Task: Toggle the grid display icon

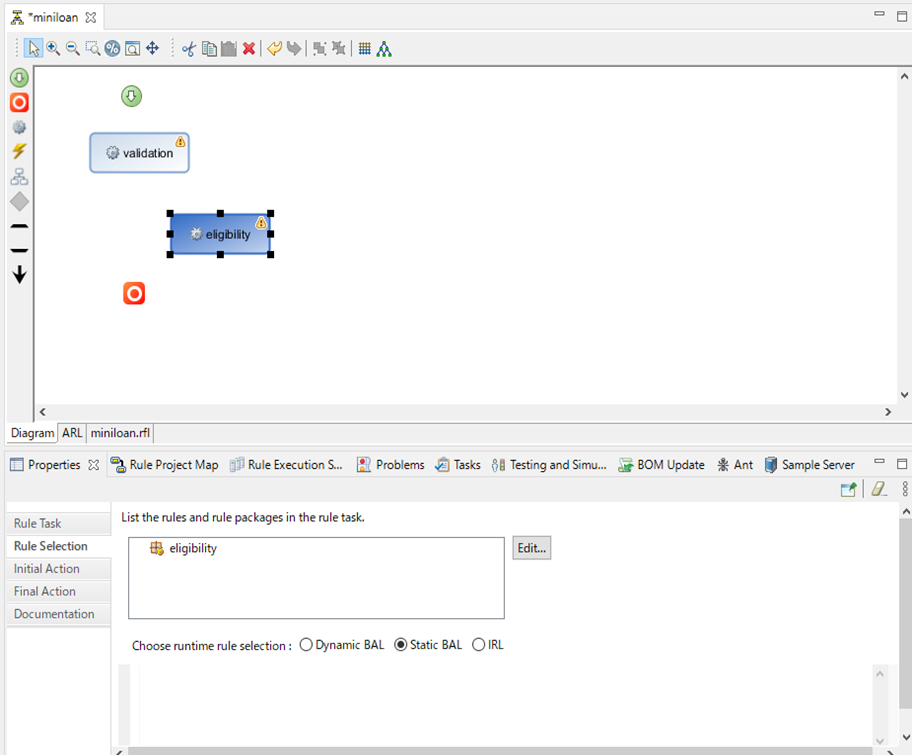Action: tap(365, 49)
